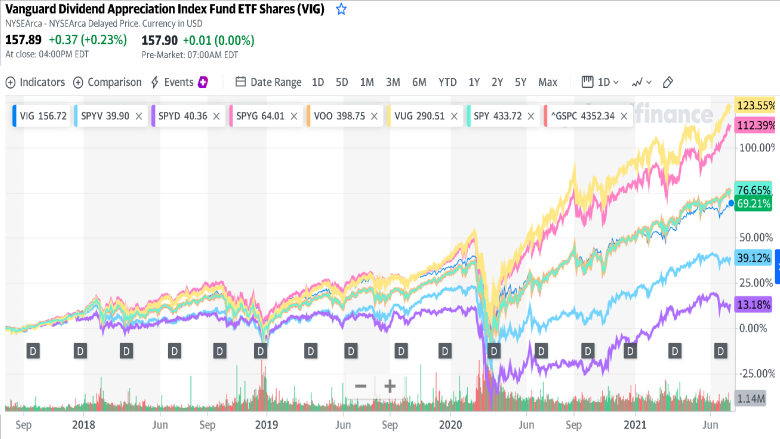The width and height of the screenshot is (780, 439).
Task: Click the VIG 156.72 legend label
Action: click(43, 116)
